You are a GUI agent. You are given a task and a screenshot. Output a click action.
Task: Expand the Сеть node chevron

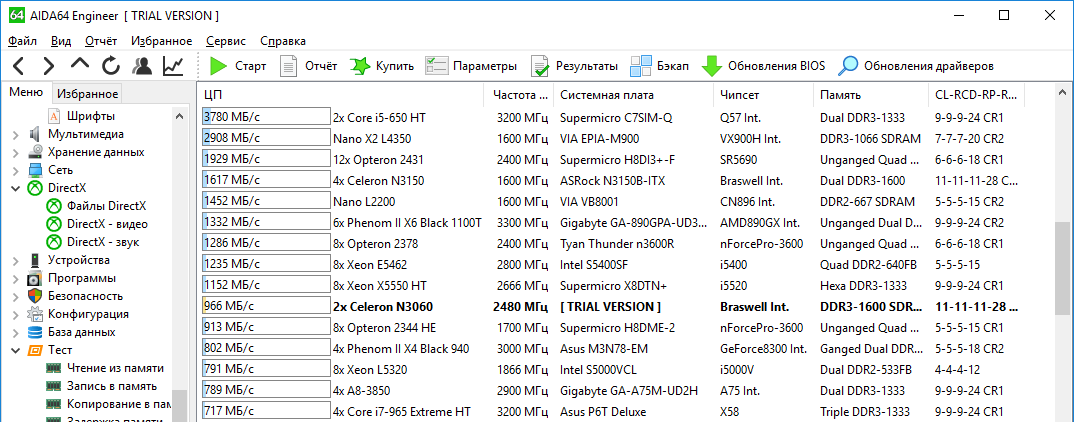click(16, 169)
